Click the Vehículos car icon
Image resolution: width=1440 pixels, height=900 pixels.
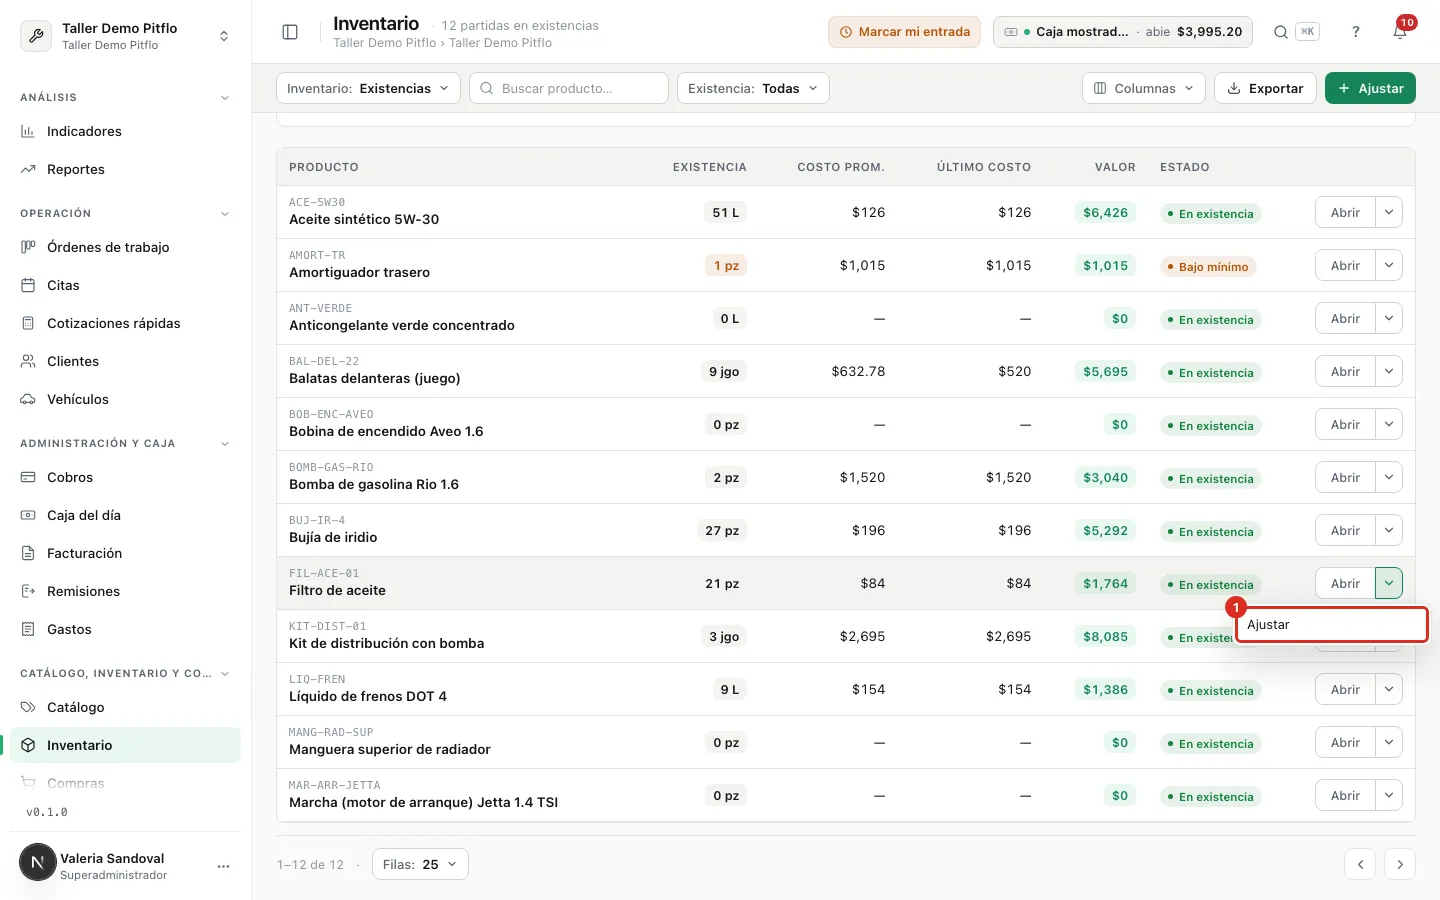28,399
